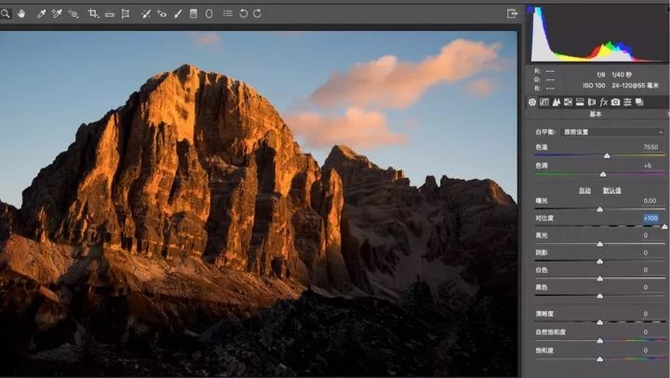This screenshot has width=670, height=378.
Task: Open the fx Effects panel tab
Action: point(604,102)
